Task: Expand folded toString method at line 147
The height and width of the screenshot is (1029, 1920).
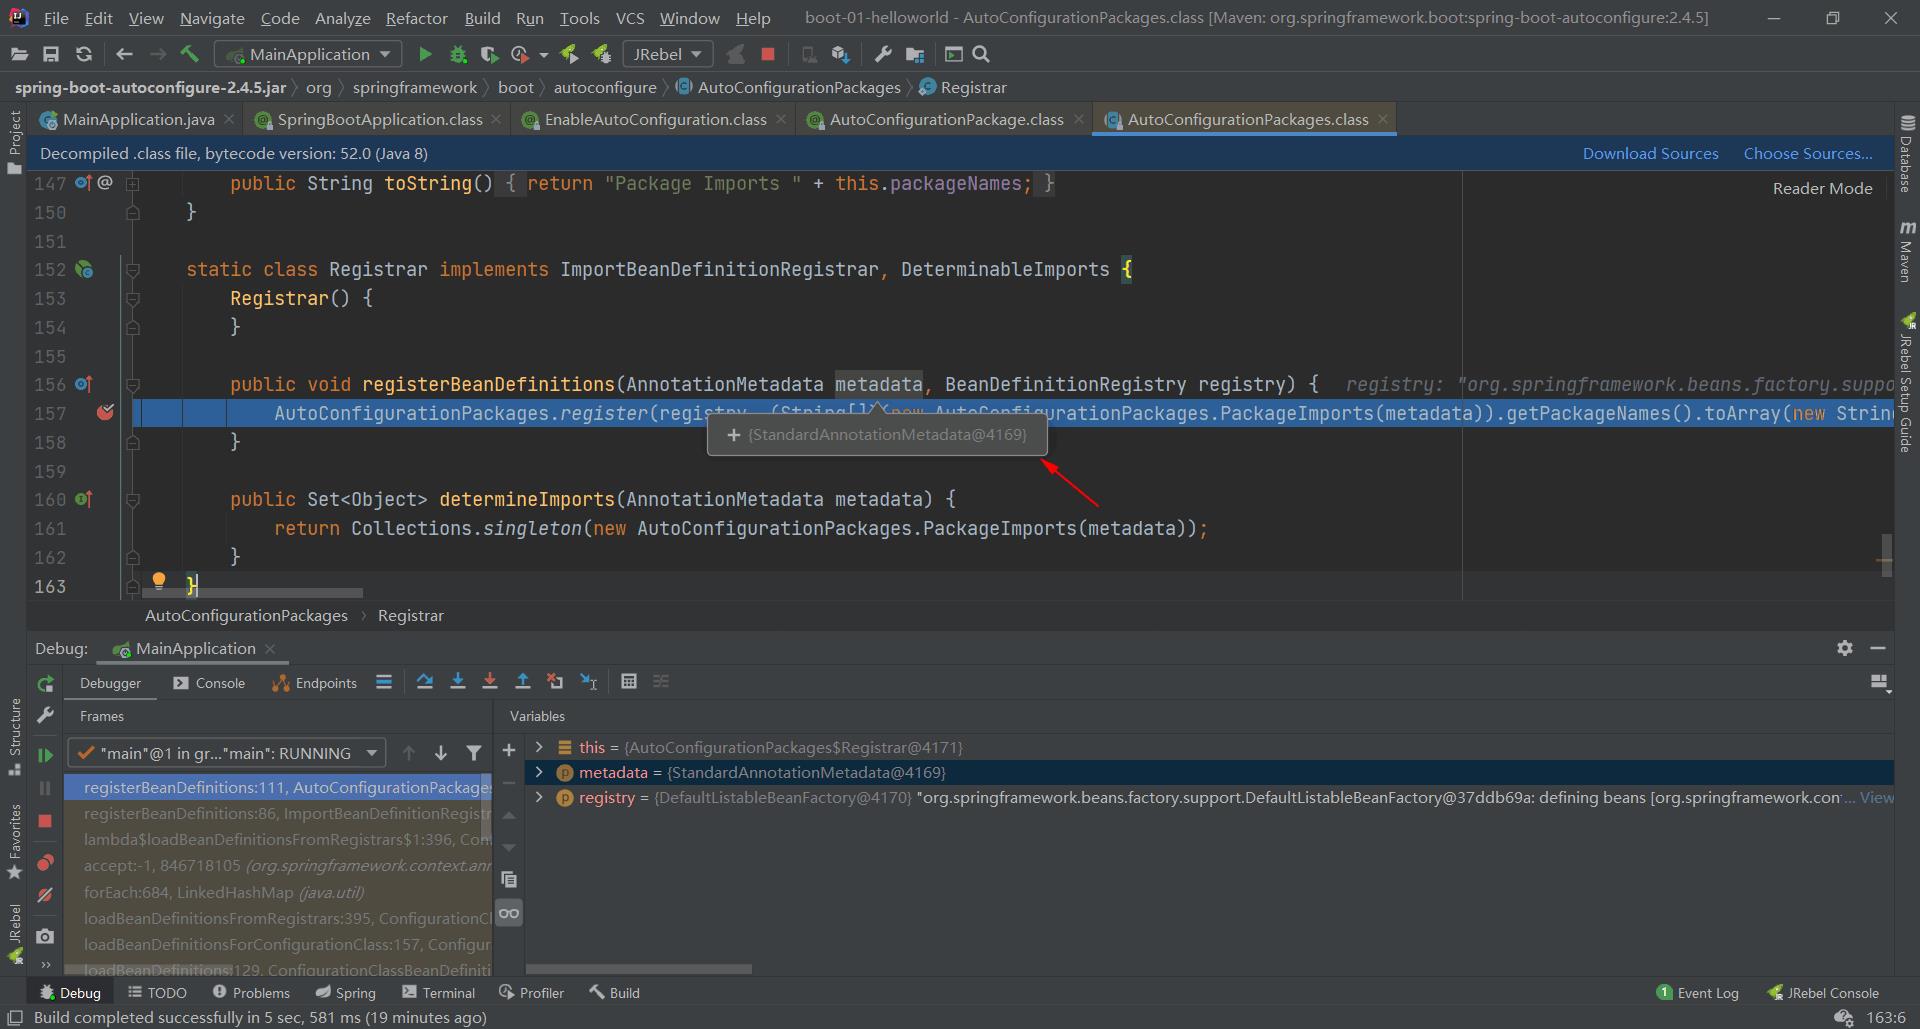Action: click(132, 184)
